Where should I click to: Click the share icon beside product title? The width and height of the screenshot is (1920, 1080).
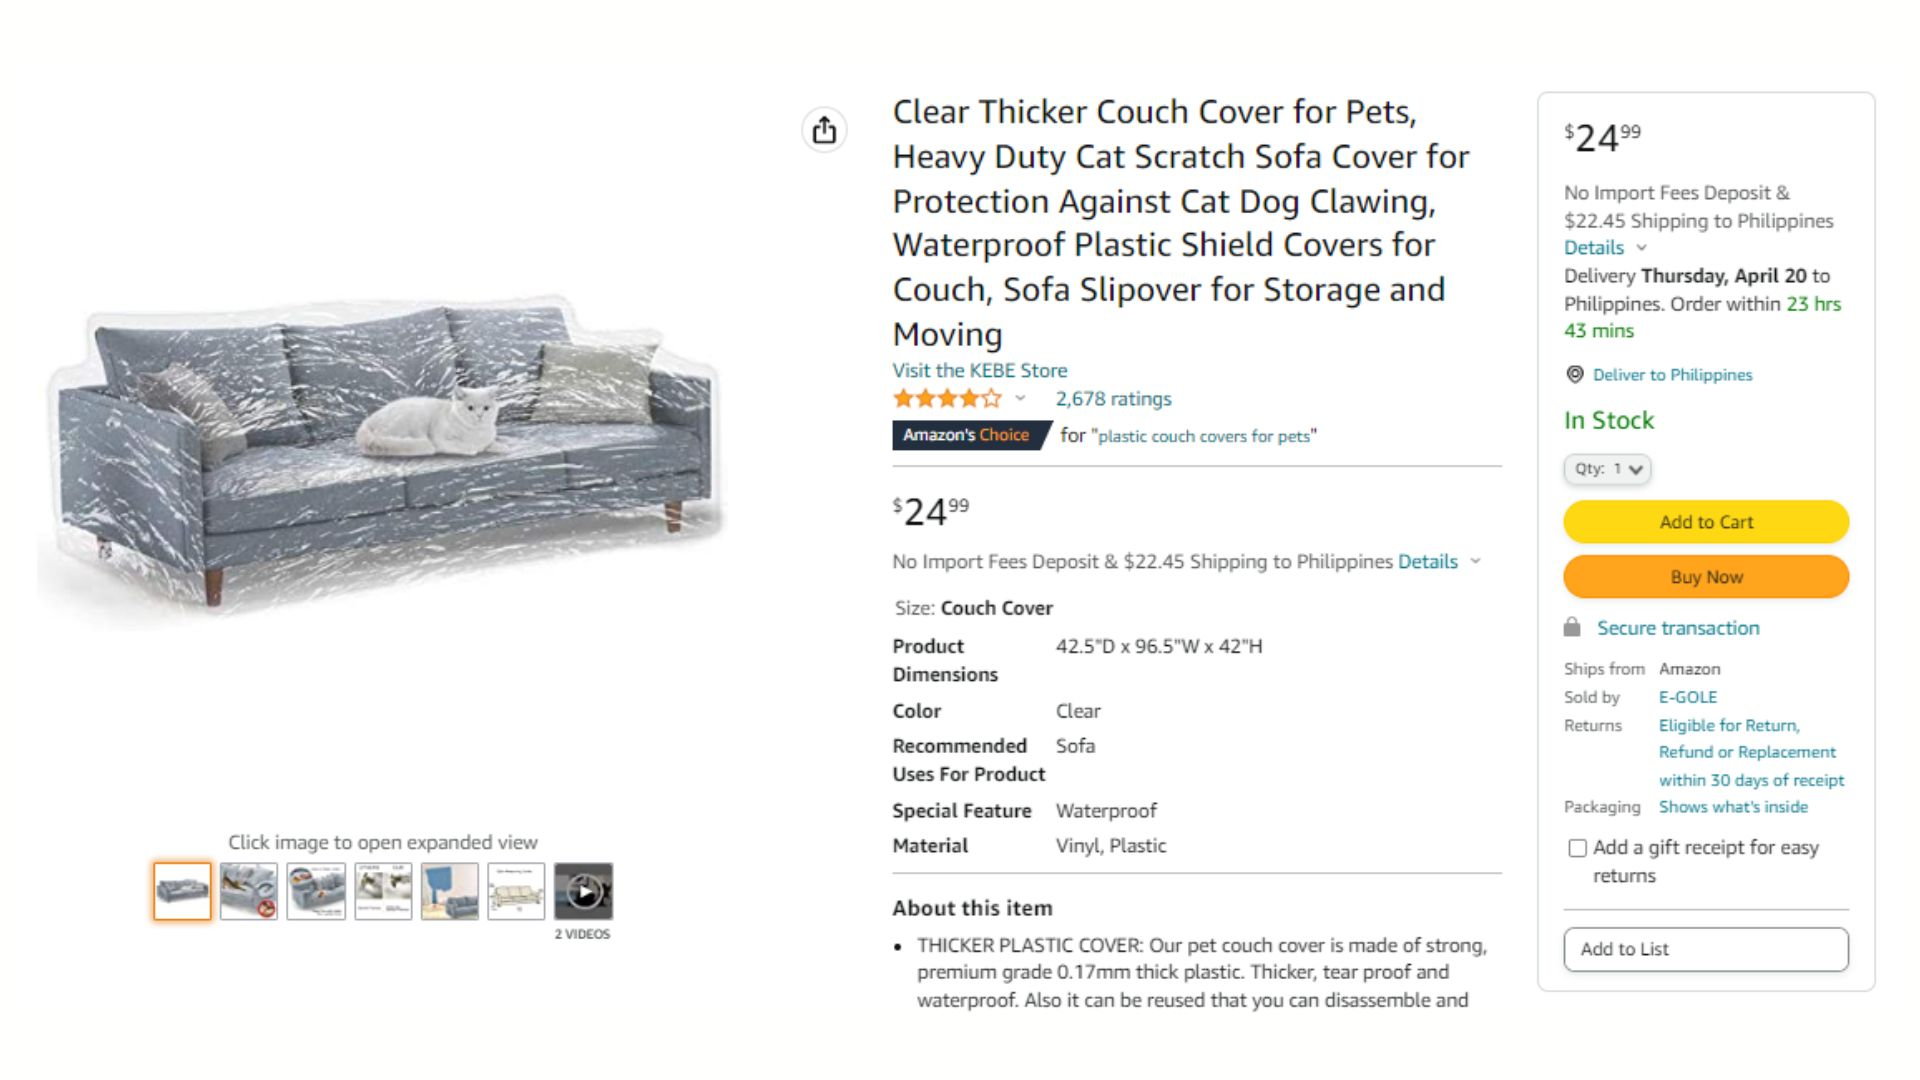pyautogui.click(x=824, y=130)
